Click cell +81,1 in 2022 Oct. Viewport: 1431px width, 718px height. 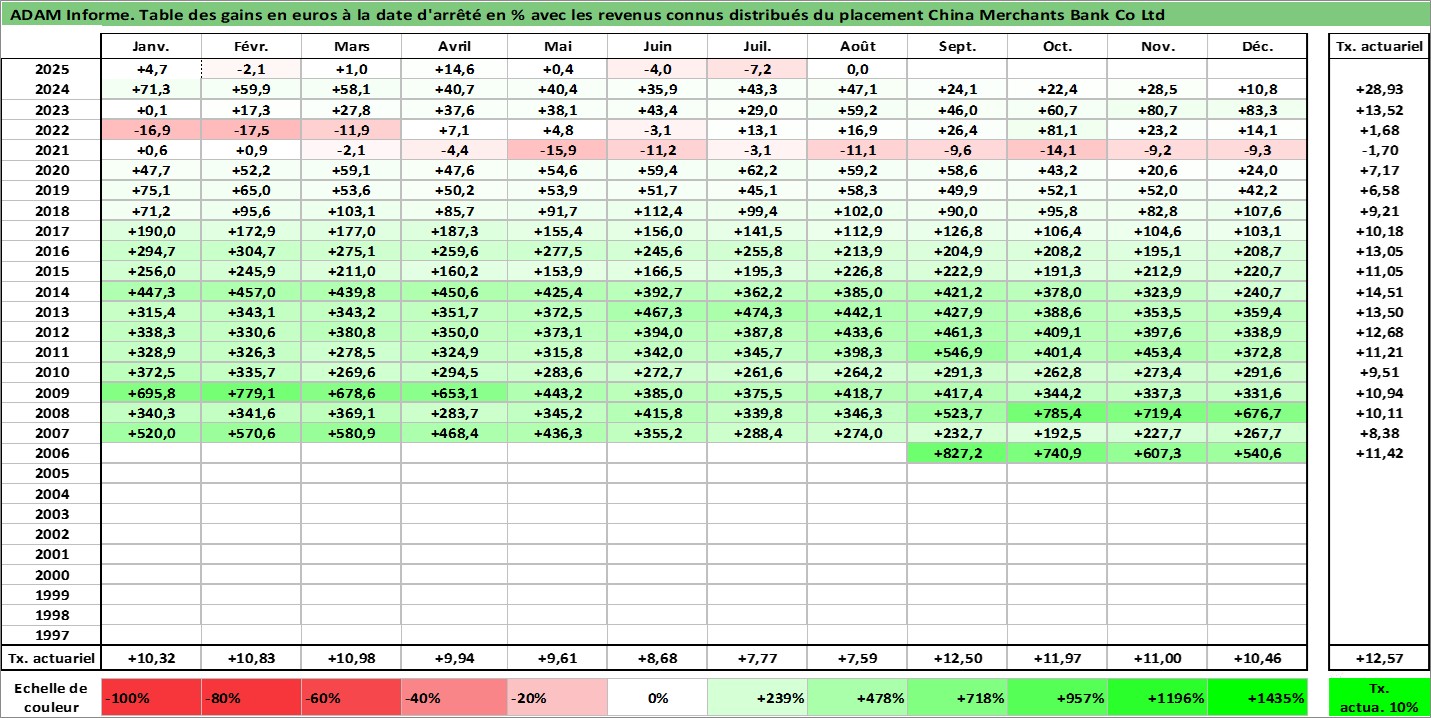coord(1058,130)
